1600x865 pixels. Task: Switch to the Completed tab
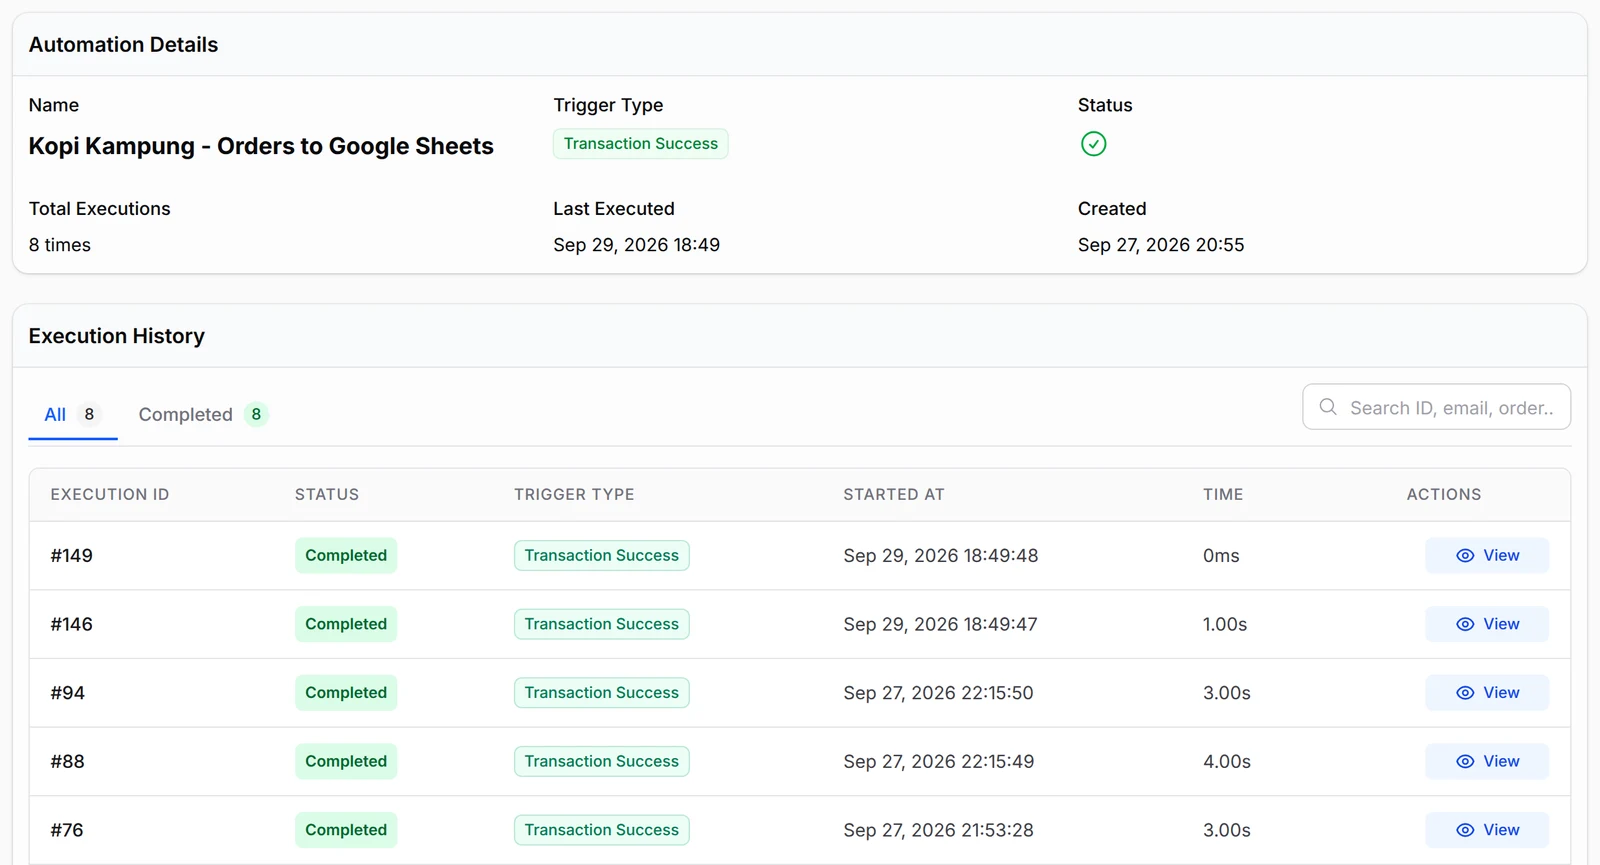pyautogui.click(x=203, y=414)
